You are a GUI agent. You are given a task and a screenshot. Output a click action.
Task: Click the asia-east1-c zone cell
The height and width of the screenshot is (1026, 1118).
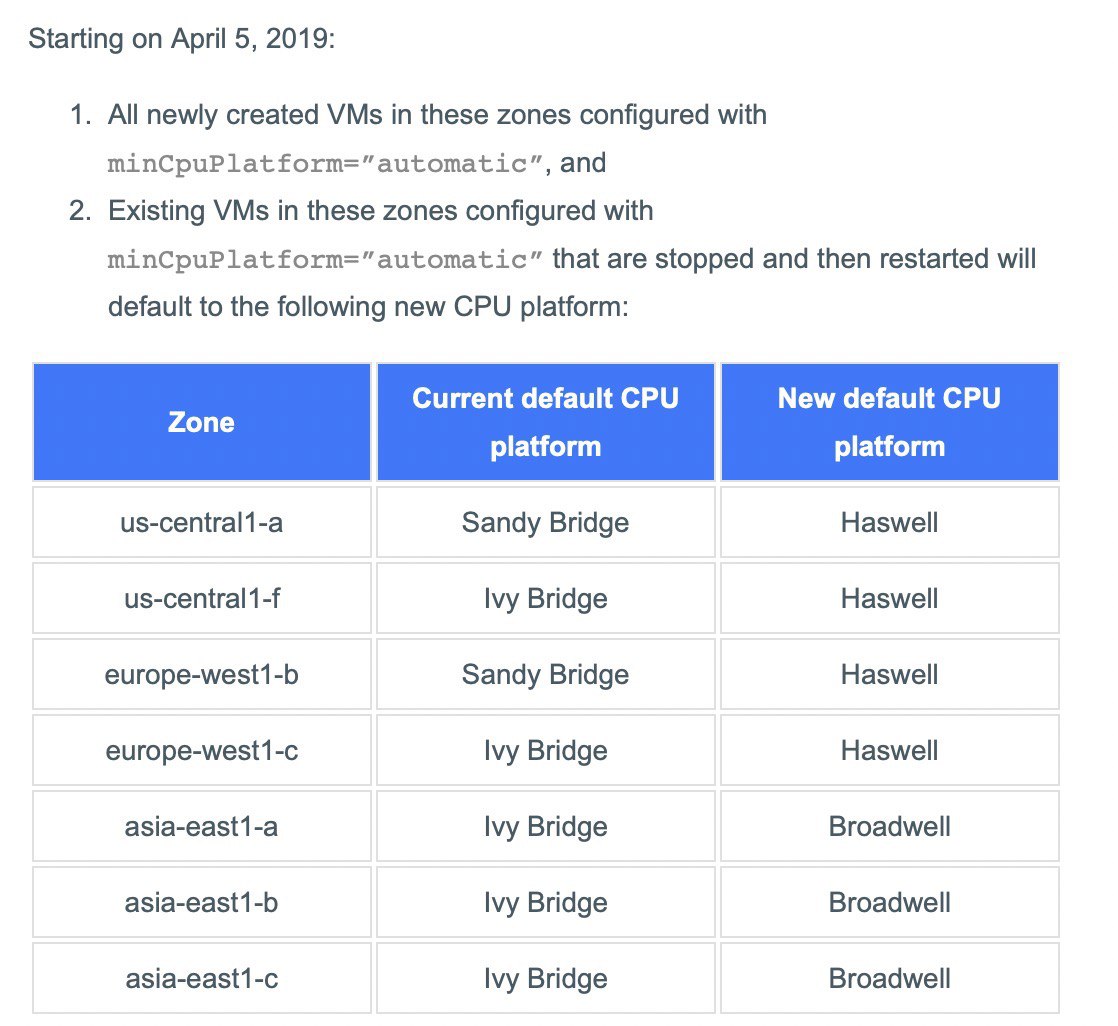(x=201, y=978)
